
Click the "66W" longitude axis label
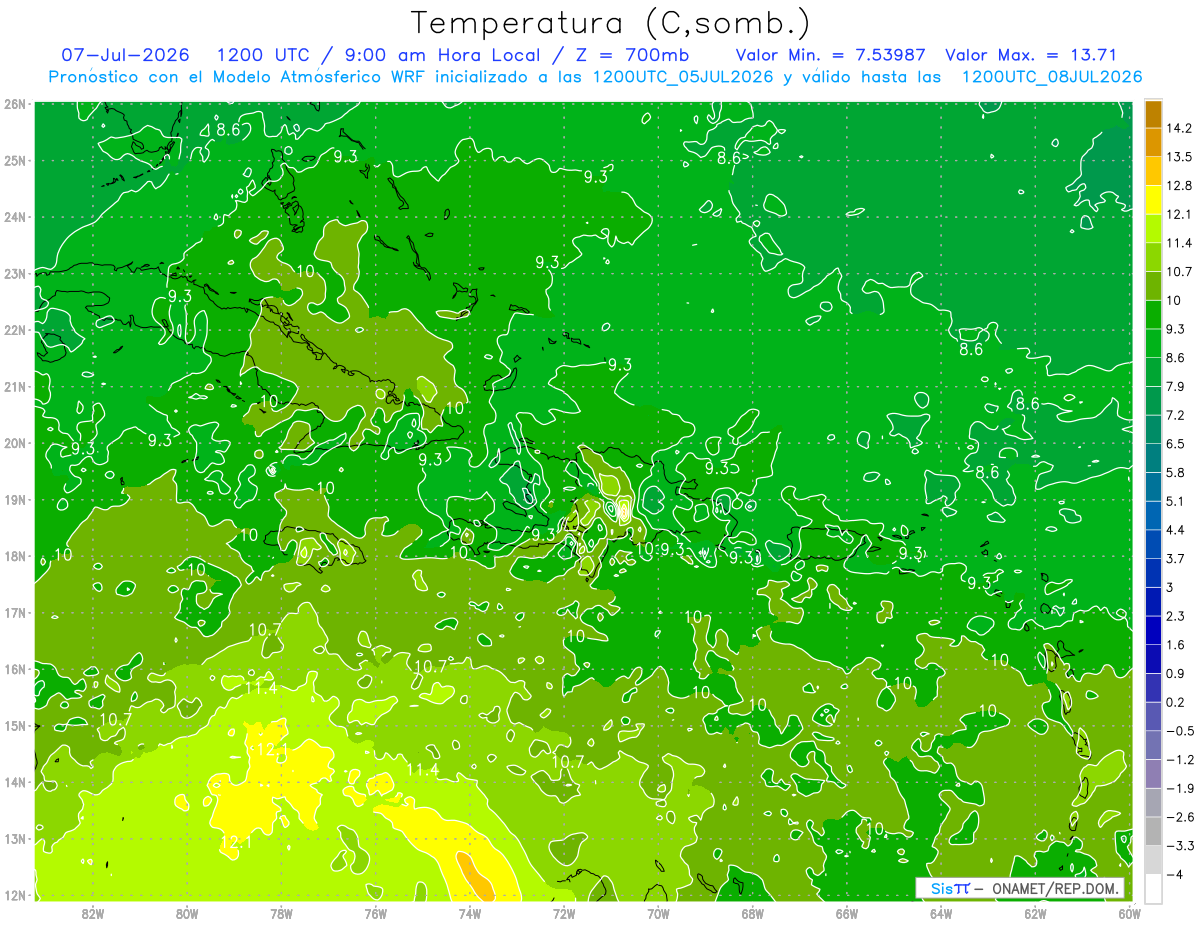(x=847, y=913)
